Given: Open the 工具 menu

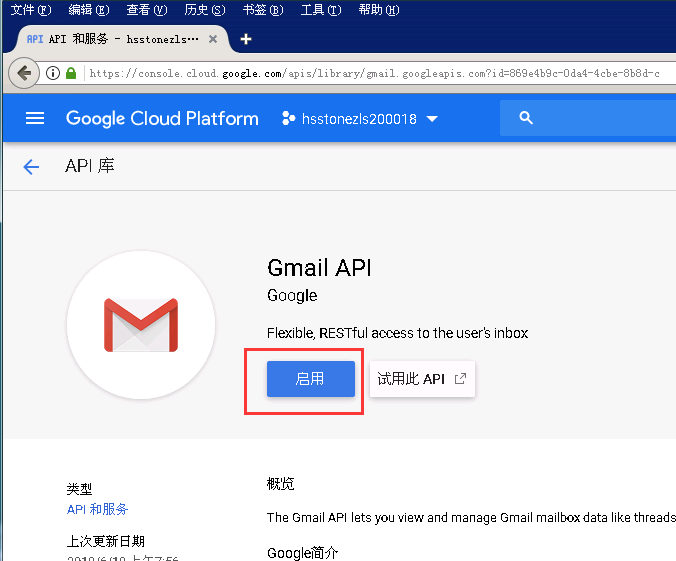Looking at the screenshot, I should coord(321,9).
